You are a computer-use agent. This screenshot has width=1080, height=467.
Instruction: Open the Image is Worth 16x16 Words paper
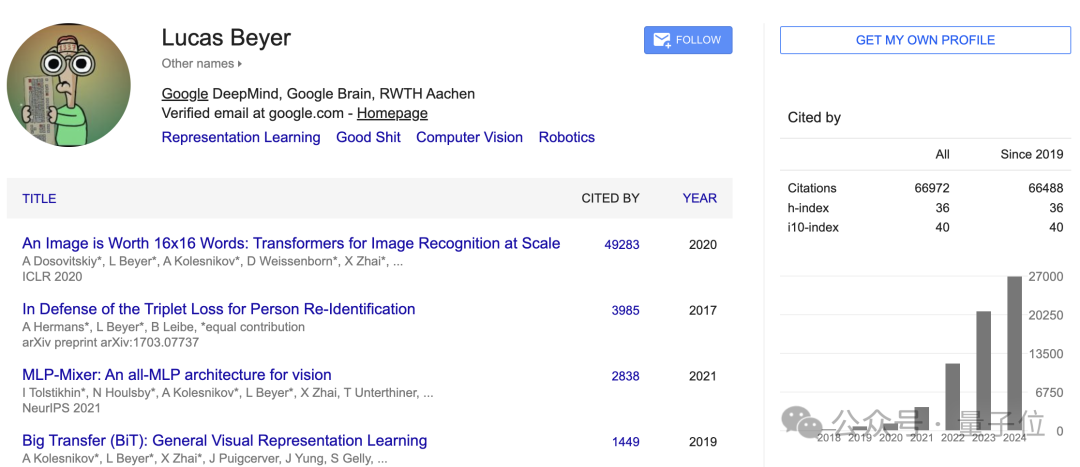291,243
